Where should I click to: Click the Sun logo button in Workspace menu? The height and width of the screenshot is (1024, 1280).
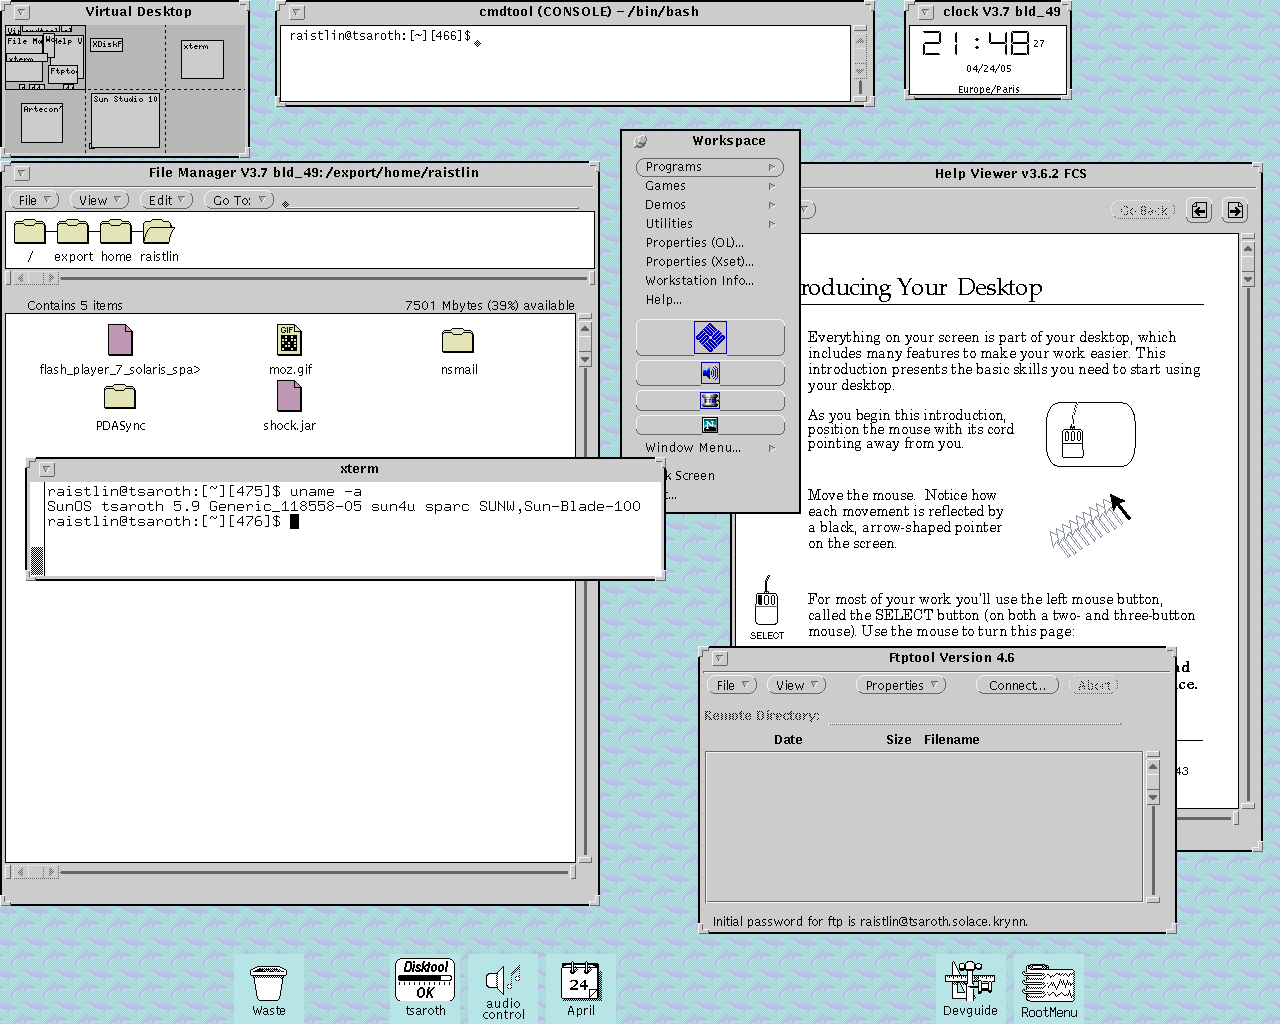coord(710,338)
